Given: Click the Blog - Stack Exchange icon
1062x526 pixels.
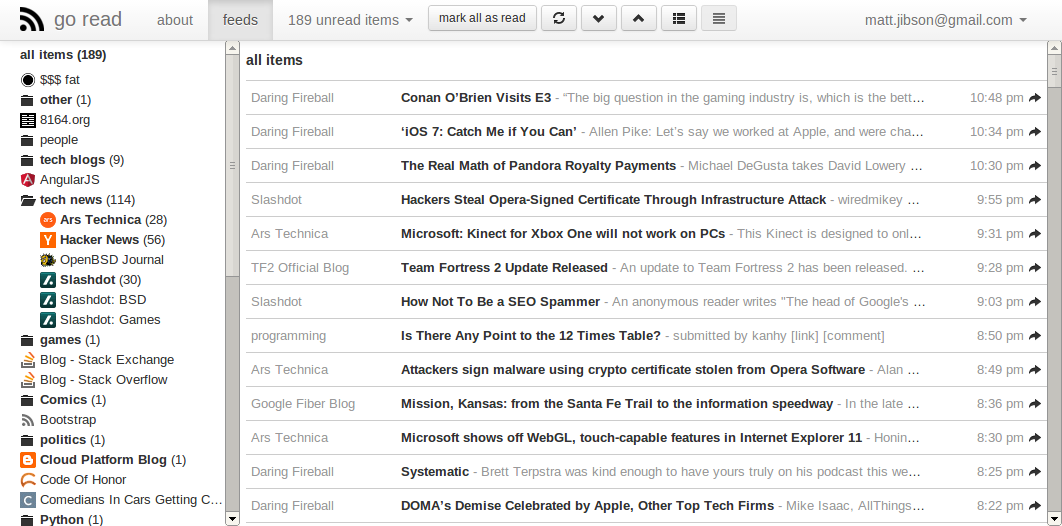Looking at the screenshot, I should [28, 359].
